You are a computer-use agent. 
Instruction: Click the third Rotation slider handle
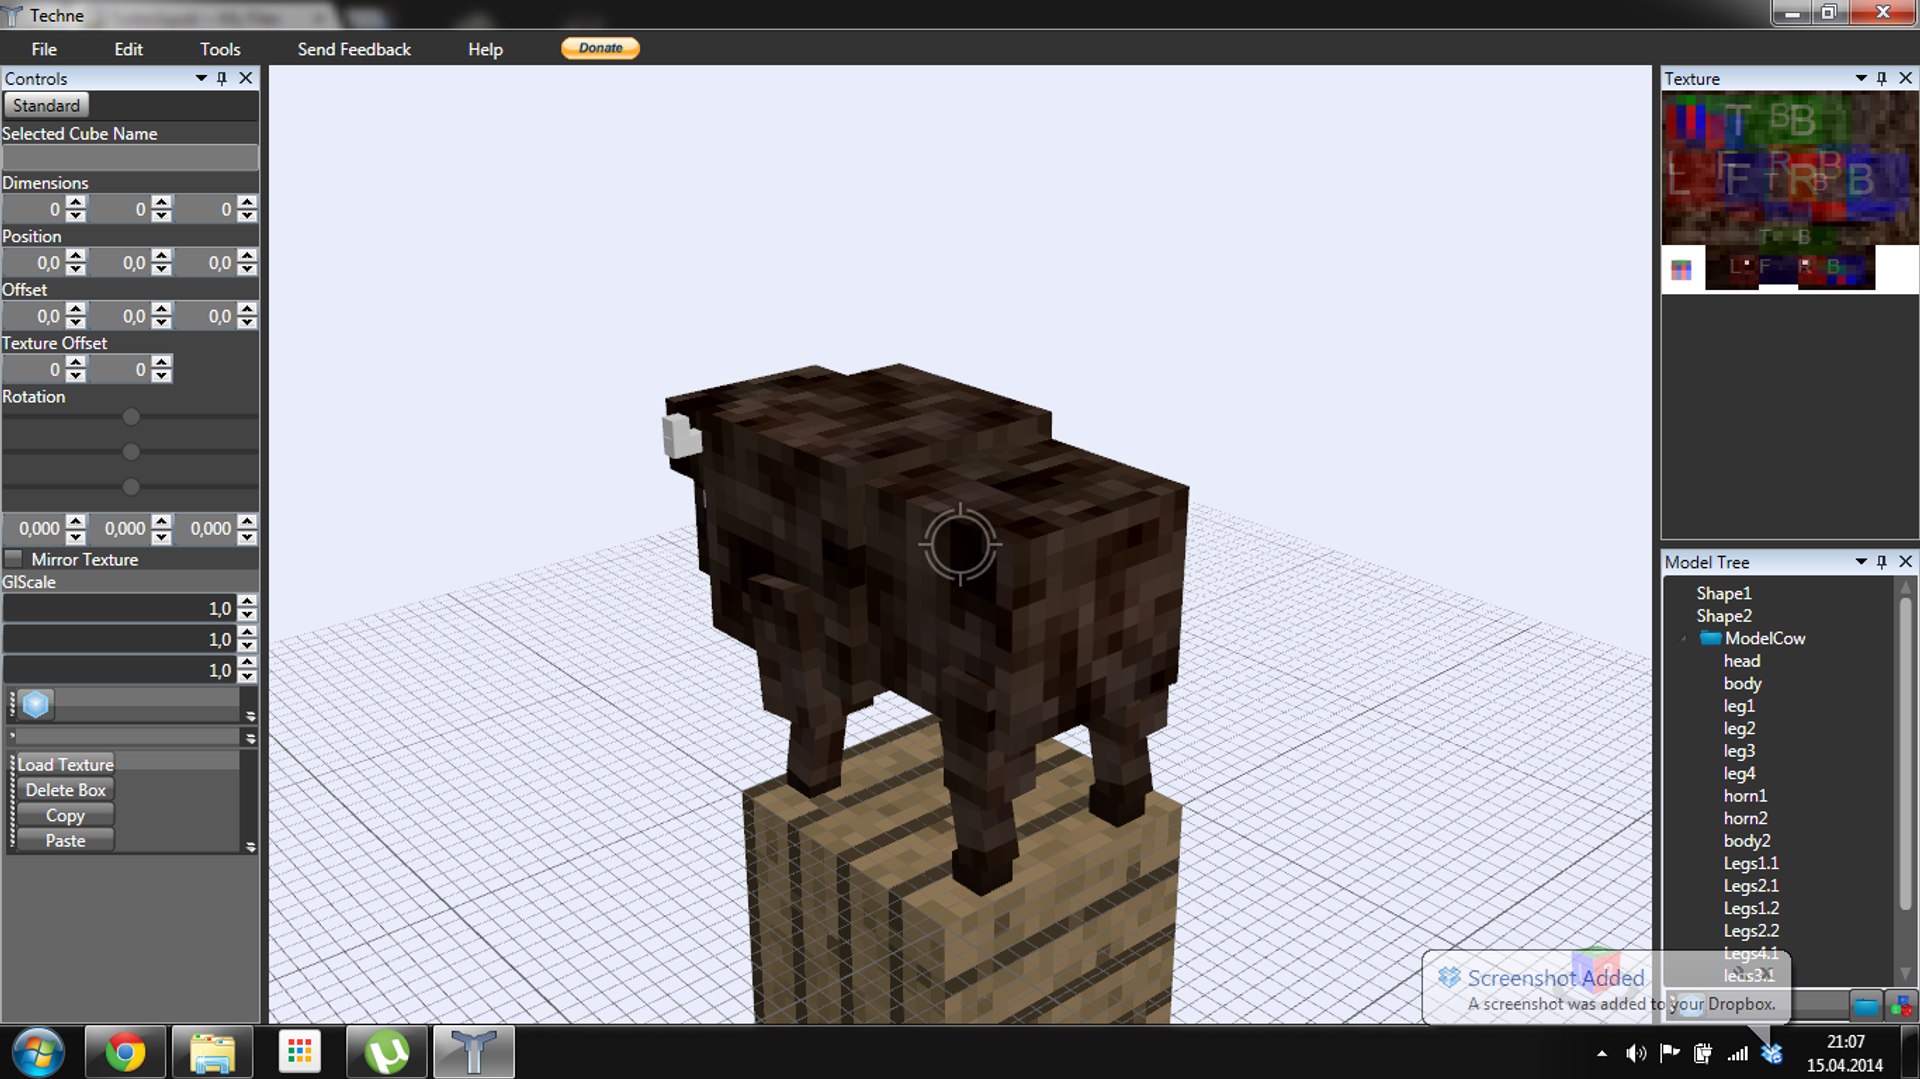pos(131,487)
